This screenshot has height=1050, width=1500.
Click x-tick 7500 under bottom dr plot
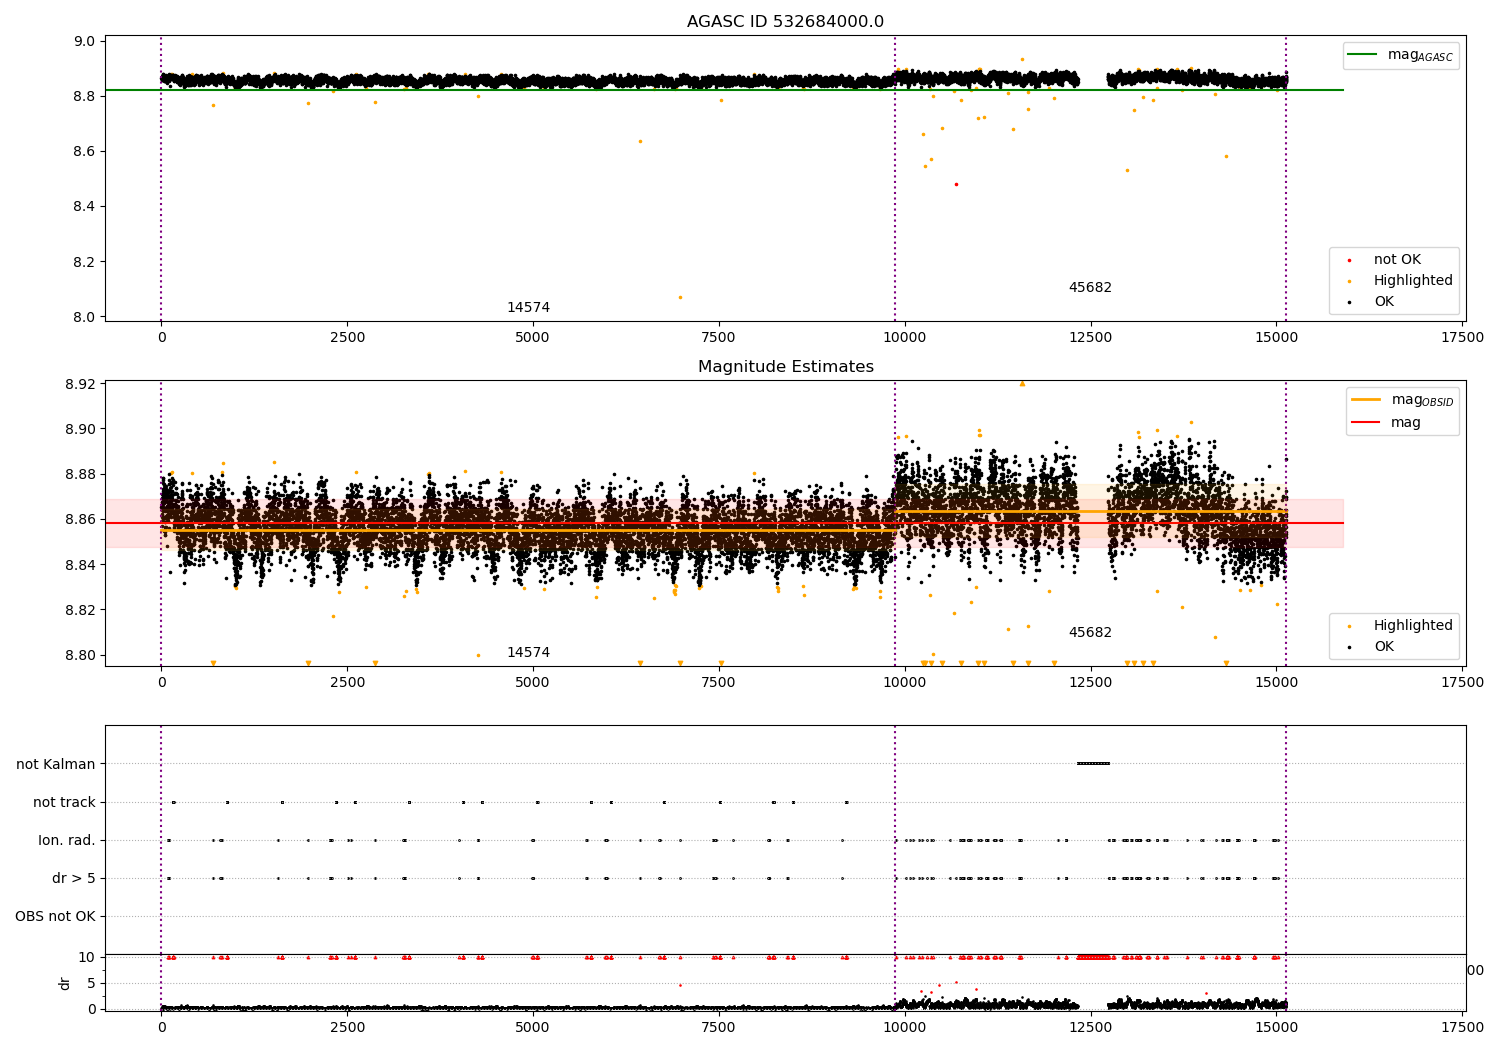(x=719, y=1027)
